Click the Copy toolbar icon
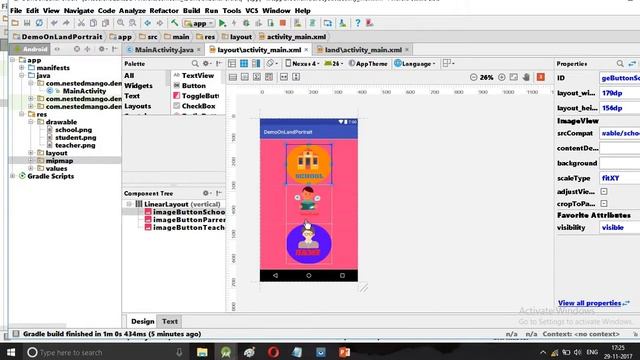This screenshot has width=640, height=360. tap(93, 23)
